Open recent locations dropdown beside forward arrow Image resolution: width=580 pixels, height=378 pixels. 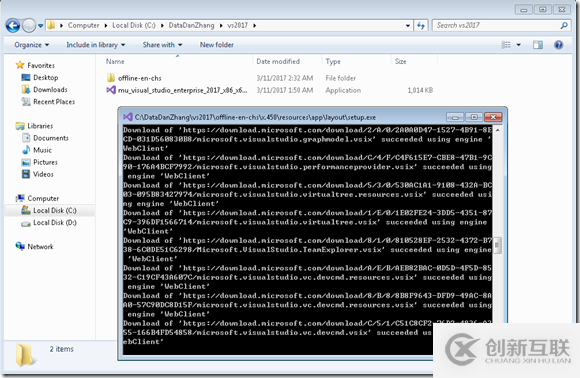pyautogui.click(x=40, y=26)
